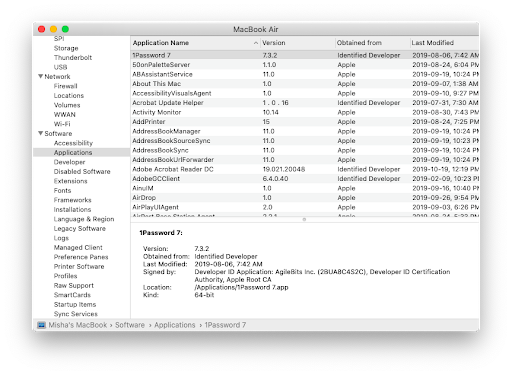Select Storage in the sidebar
Viewport: 512px width, 375px height.
(66, 48)
